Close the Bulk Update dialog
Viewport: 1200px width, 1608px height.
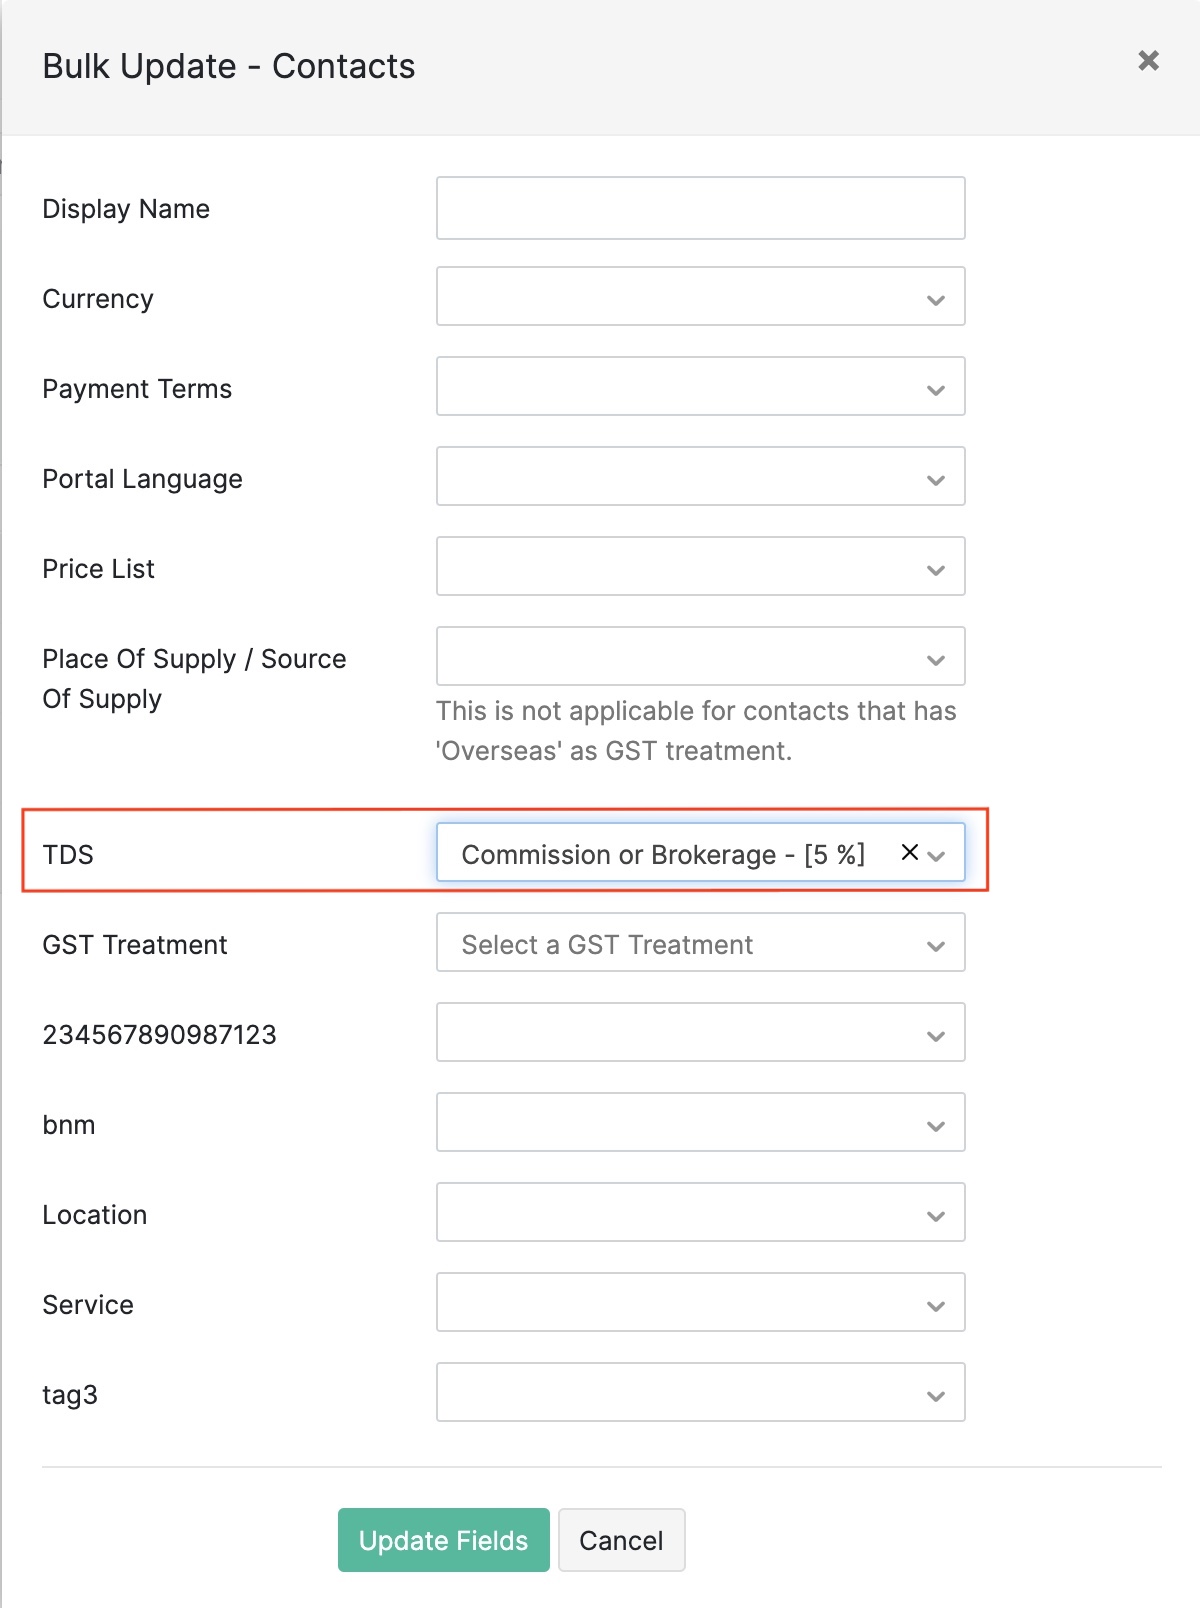coord(1148,61)
